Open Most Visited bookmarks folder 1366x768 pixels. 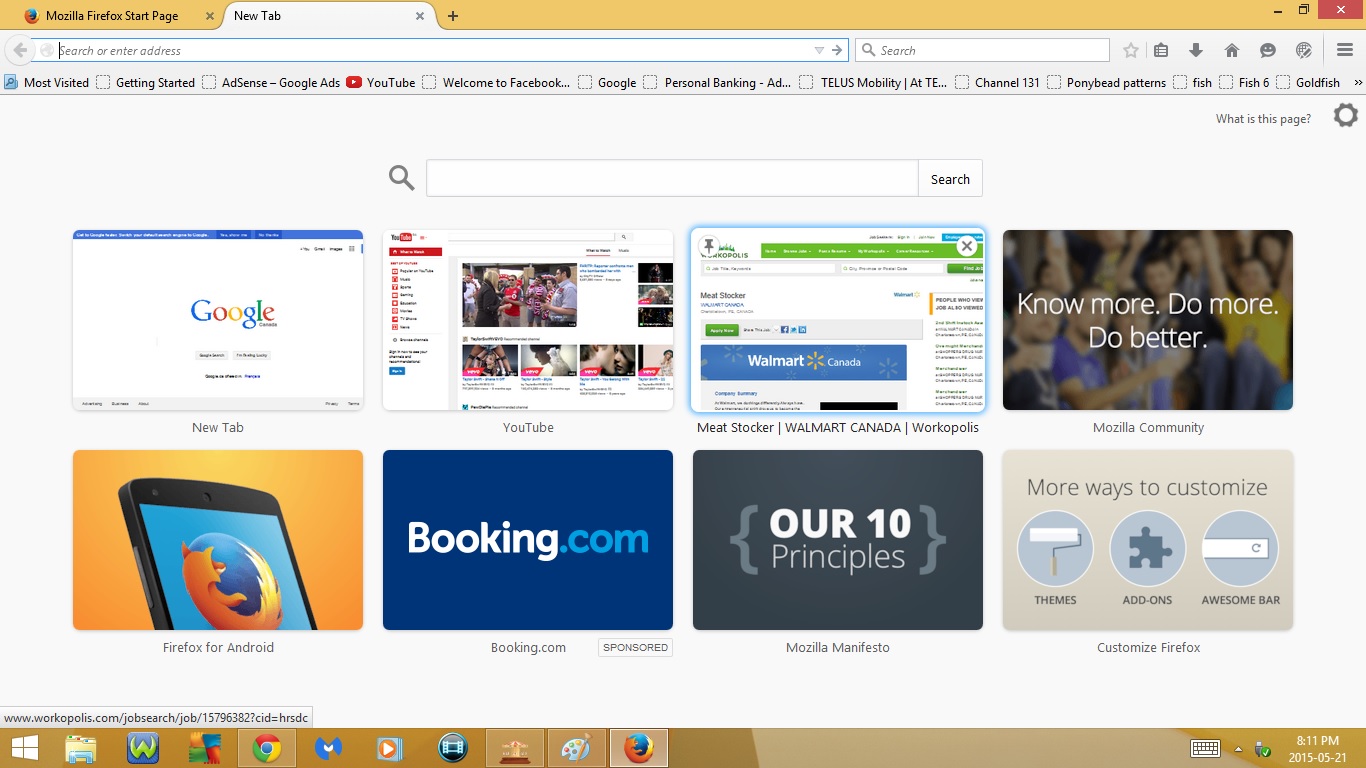point(46,83)
